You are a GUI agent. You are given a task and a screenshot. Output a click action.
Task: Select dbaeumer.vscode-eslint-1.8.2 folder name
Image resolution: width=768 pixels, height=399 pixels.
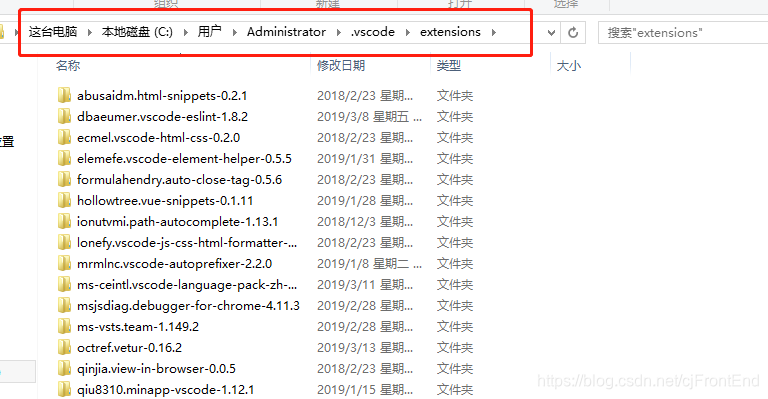pyautogui.click(x=163, y=117)
